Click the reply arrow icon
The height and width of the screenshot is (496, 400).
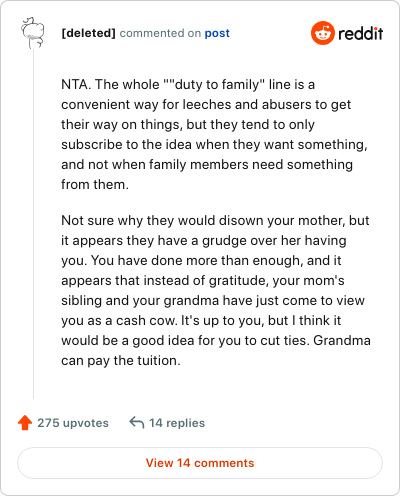pos(137,422)
